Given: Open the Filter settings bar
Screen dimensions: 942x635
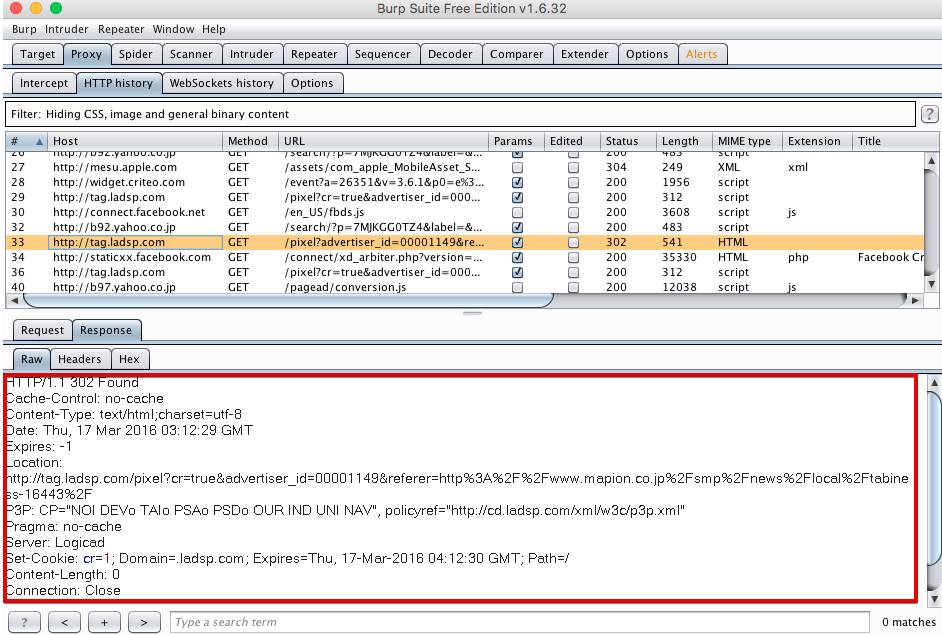Looking at the screenshot, I should pos(460,114).
